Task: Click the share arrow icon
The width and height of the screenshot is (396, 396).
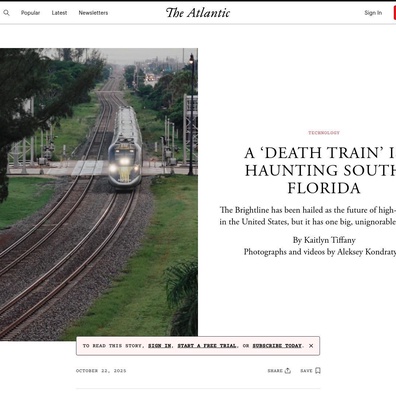Action: (x=288, y=371)
